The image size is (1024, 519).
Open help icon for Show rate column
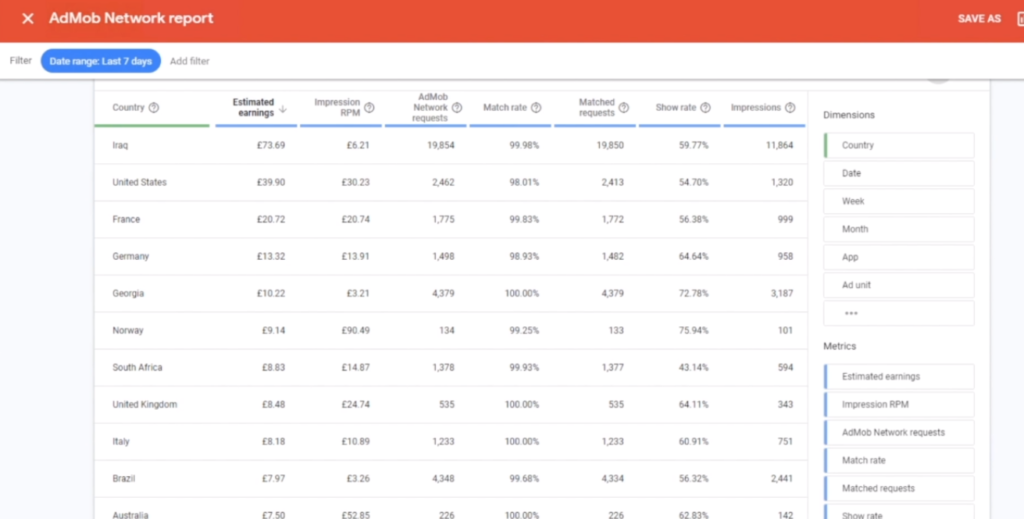pos(705,108)
